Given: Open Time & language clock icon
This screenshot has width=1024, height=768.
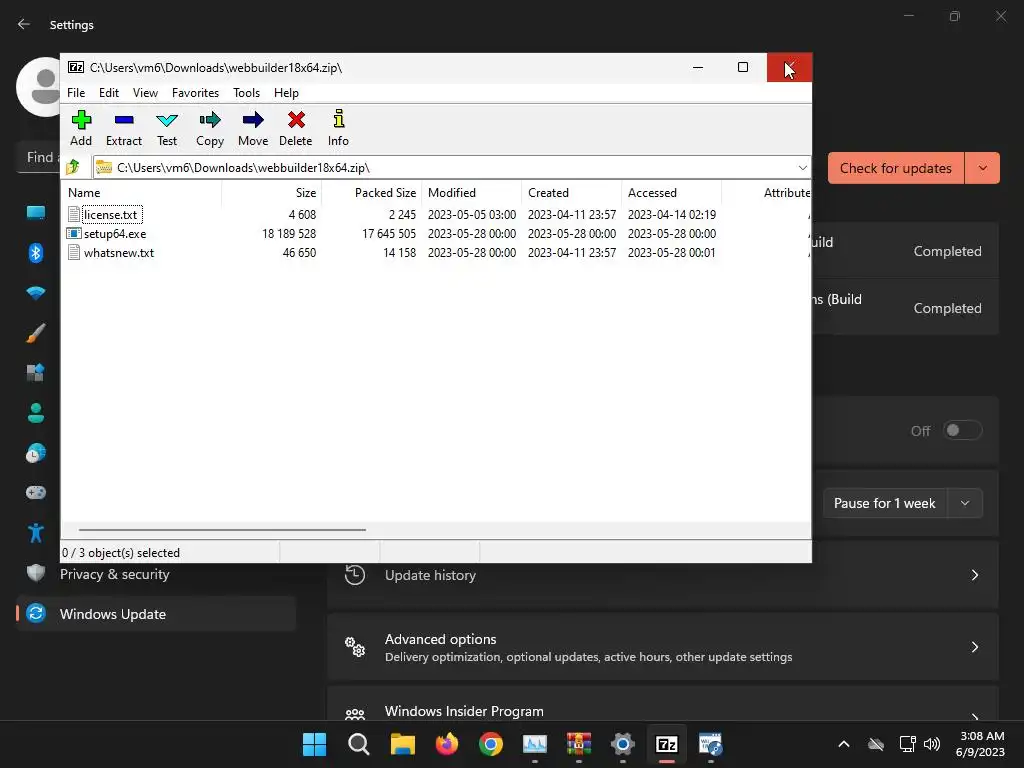Looking at the screenshot, I should [36, 453].
